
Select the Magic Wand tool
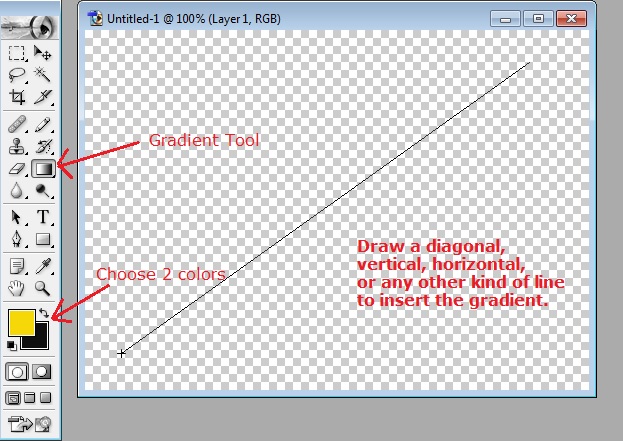point(43,74)
